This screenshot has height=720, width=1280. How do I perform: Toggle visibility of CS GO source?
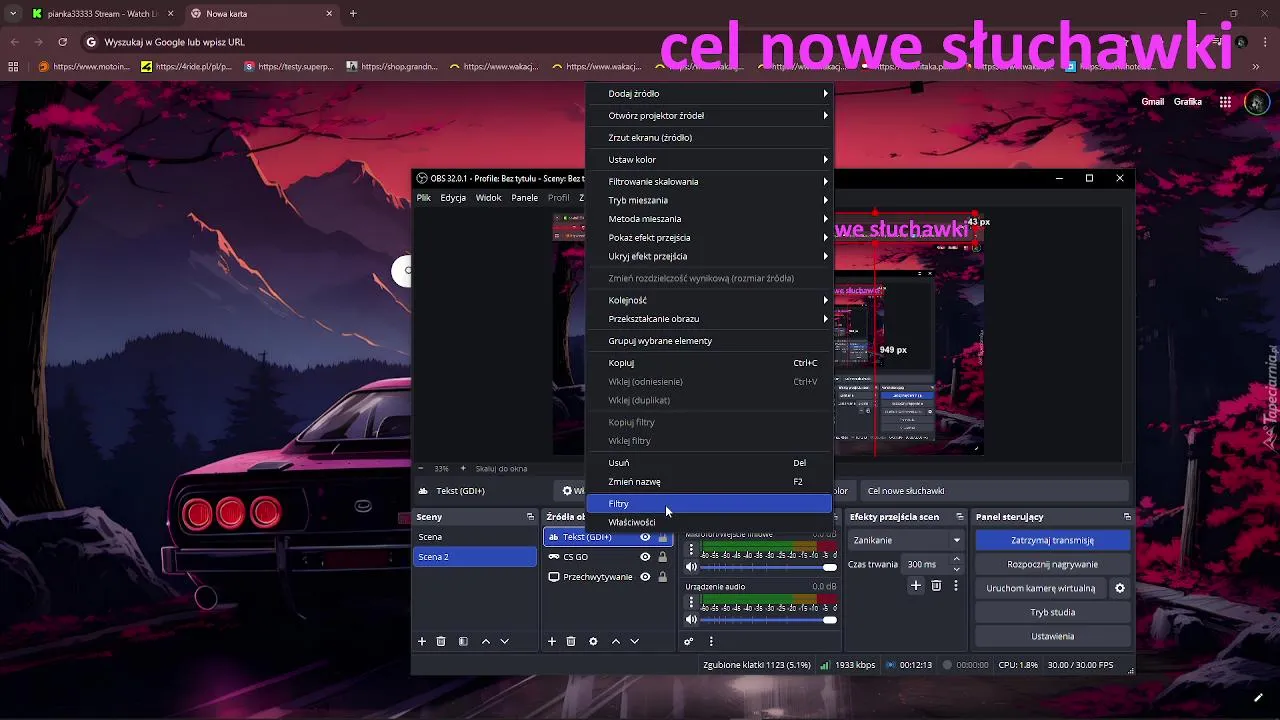(x=645, y=557)
